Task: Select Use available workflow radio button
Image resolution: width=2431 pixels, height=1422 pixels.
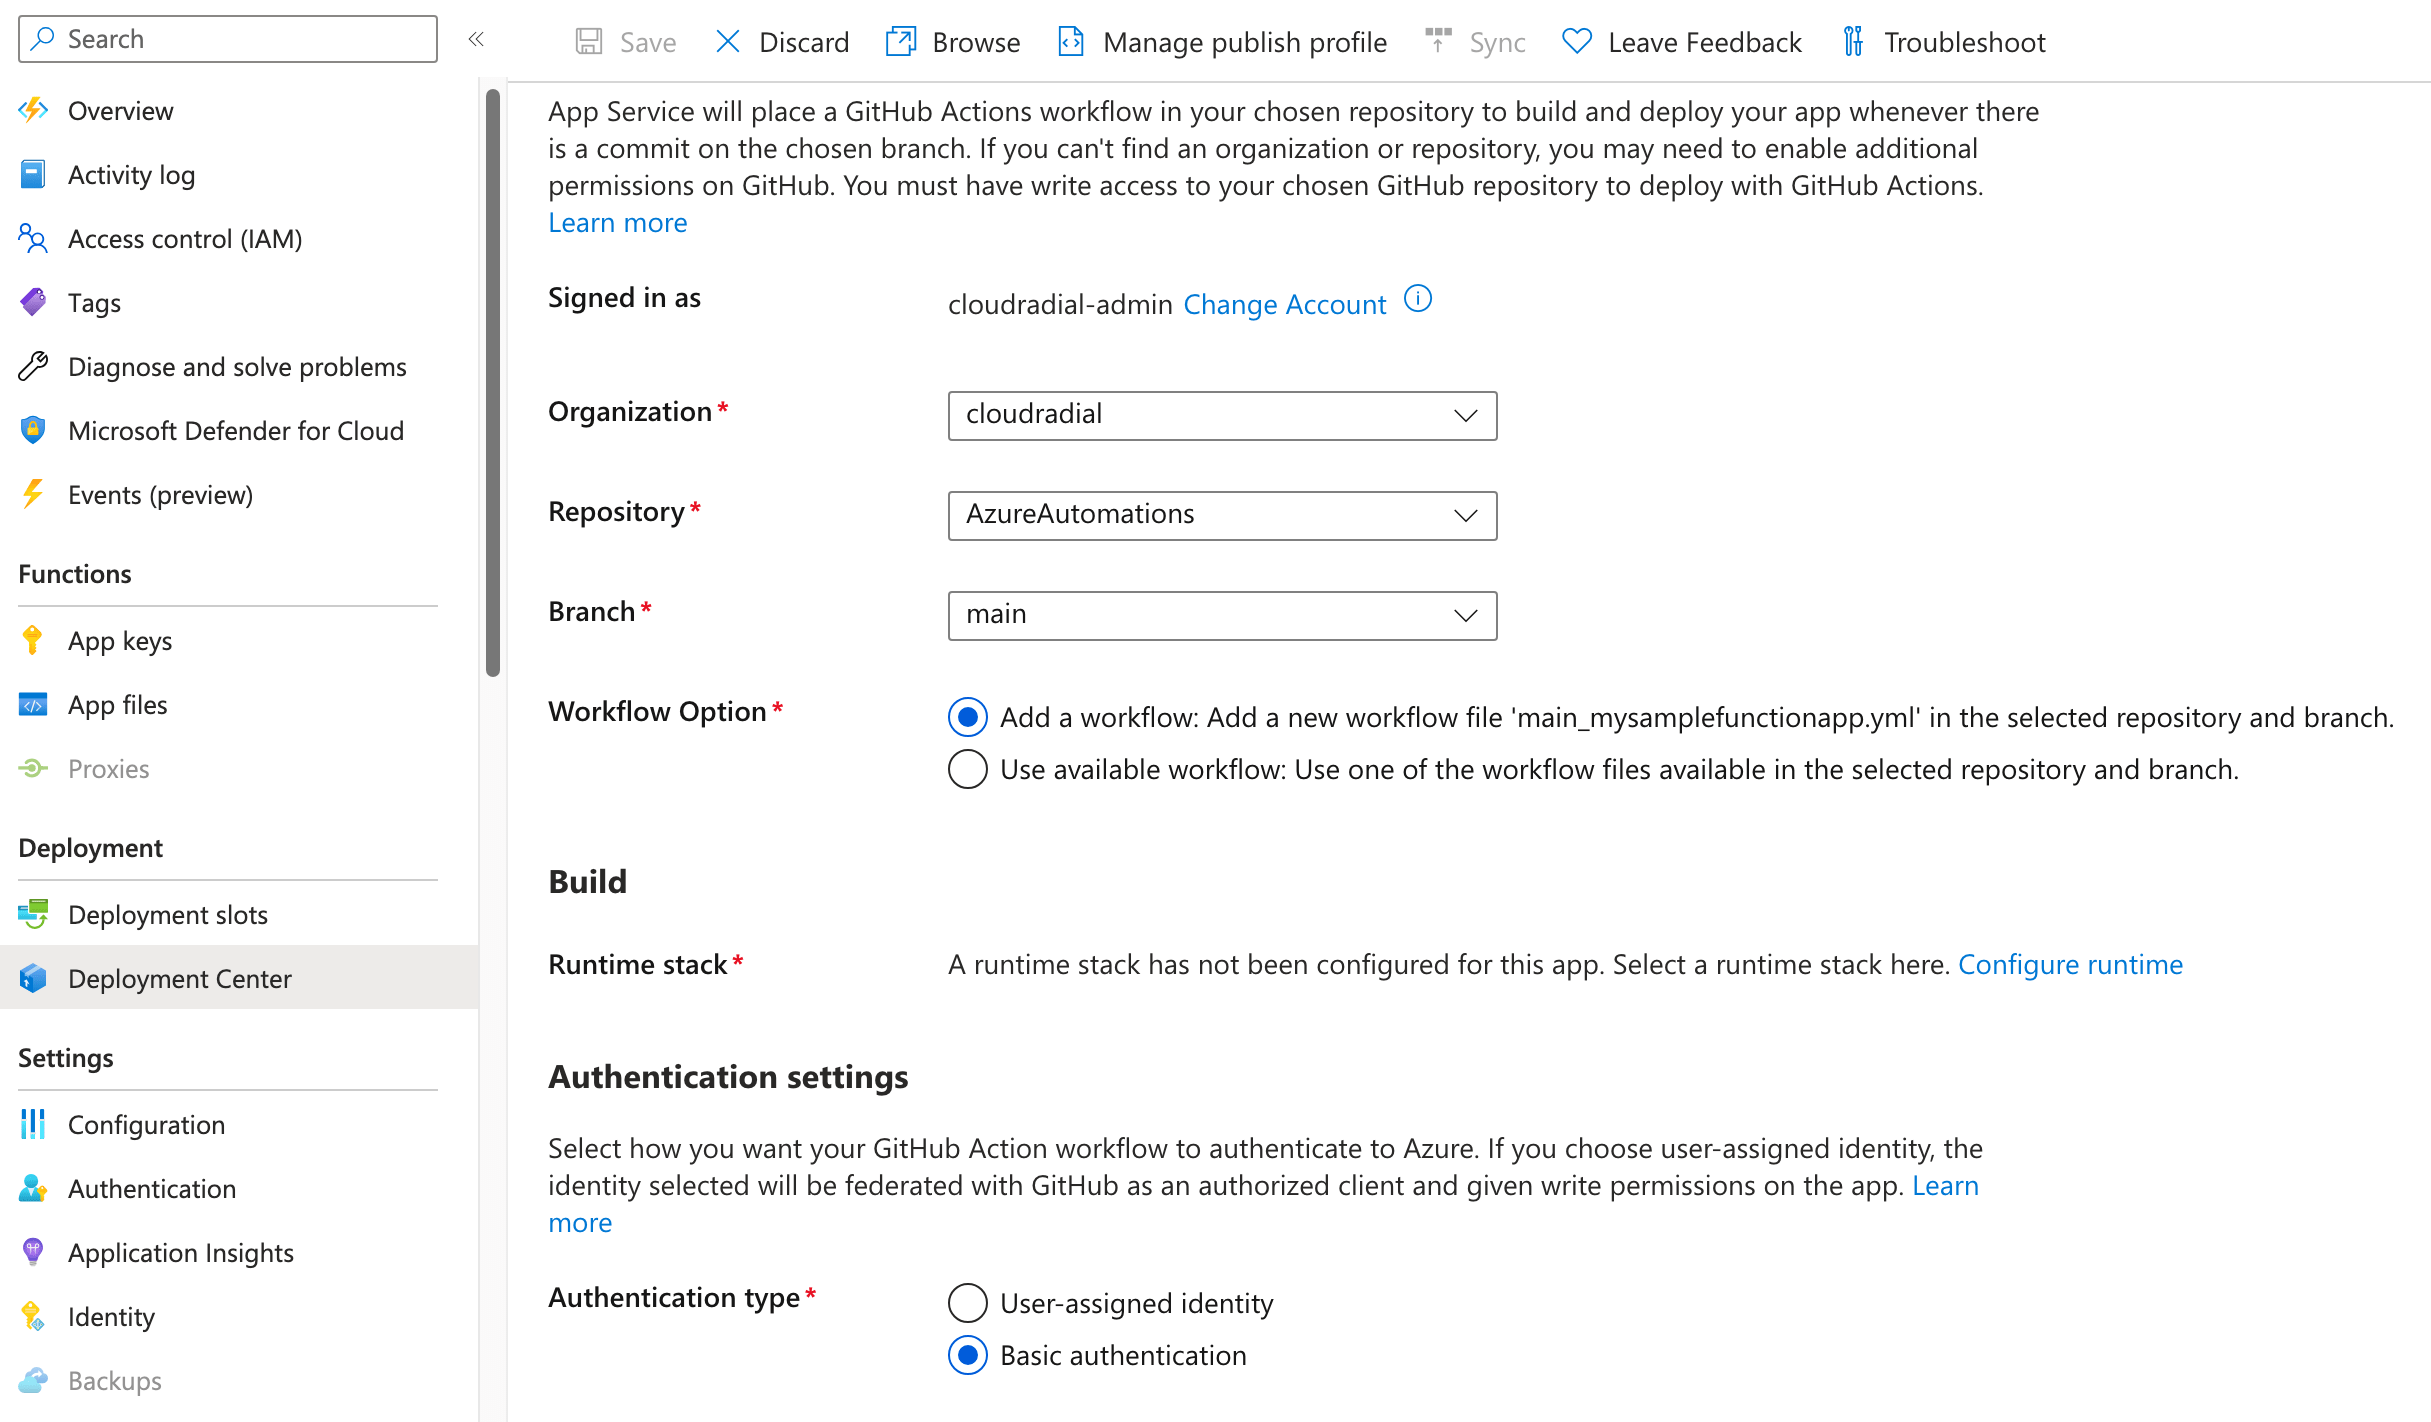Action: click(x=967, y=769)
